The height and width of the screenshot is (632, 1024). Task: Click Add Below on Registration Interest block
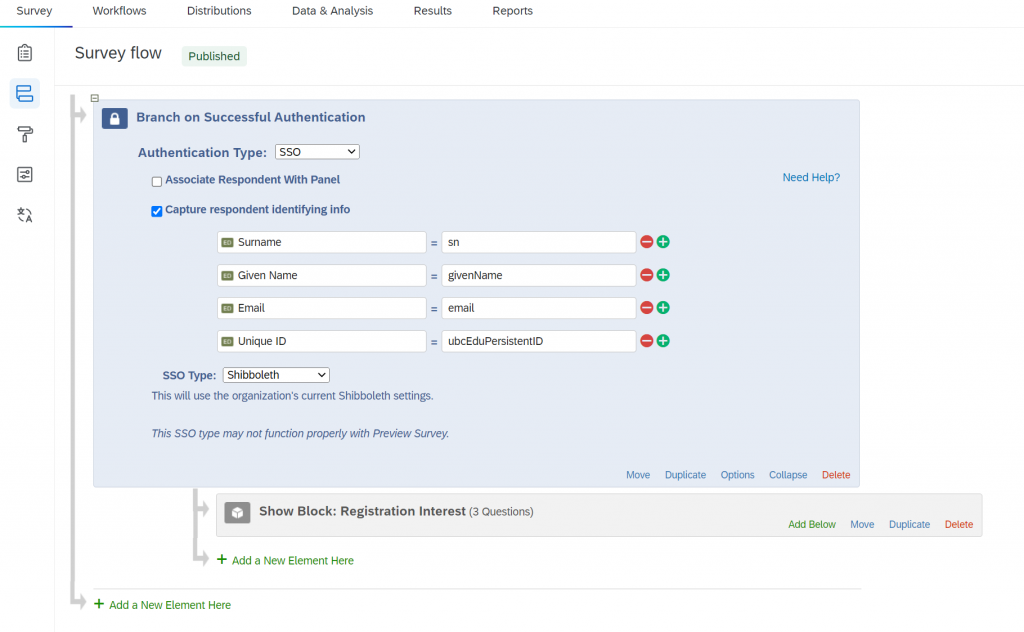coord(812,524)
